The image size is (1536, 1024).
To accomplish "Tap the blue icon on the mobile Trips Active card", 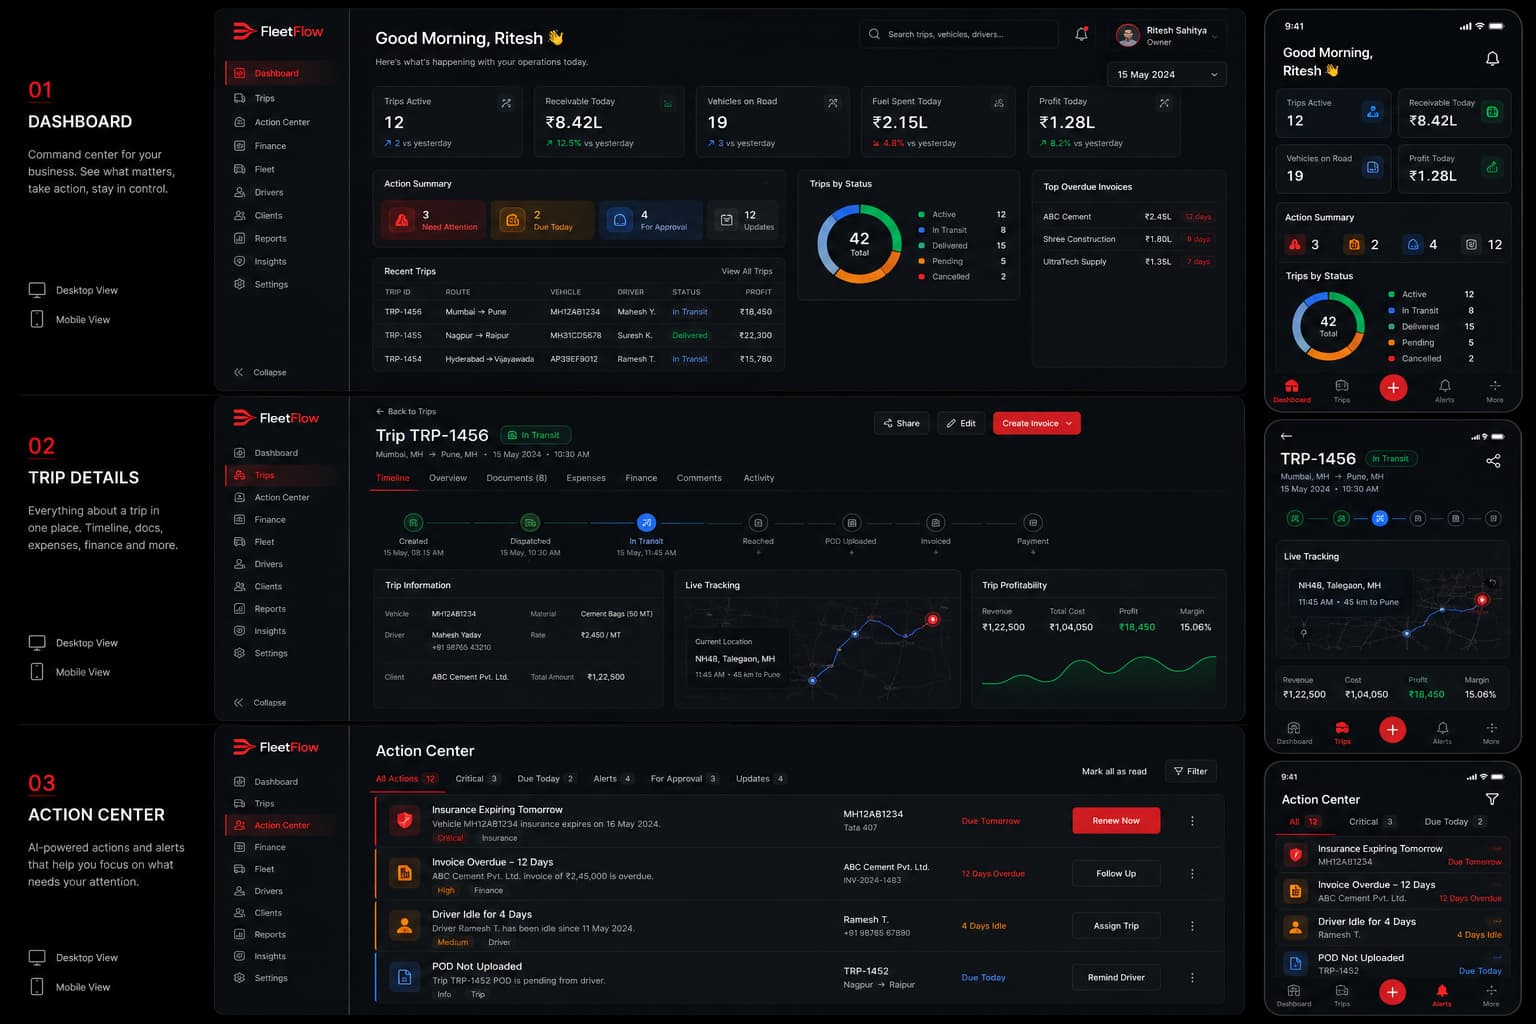I will tap(1373, 112).
